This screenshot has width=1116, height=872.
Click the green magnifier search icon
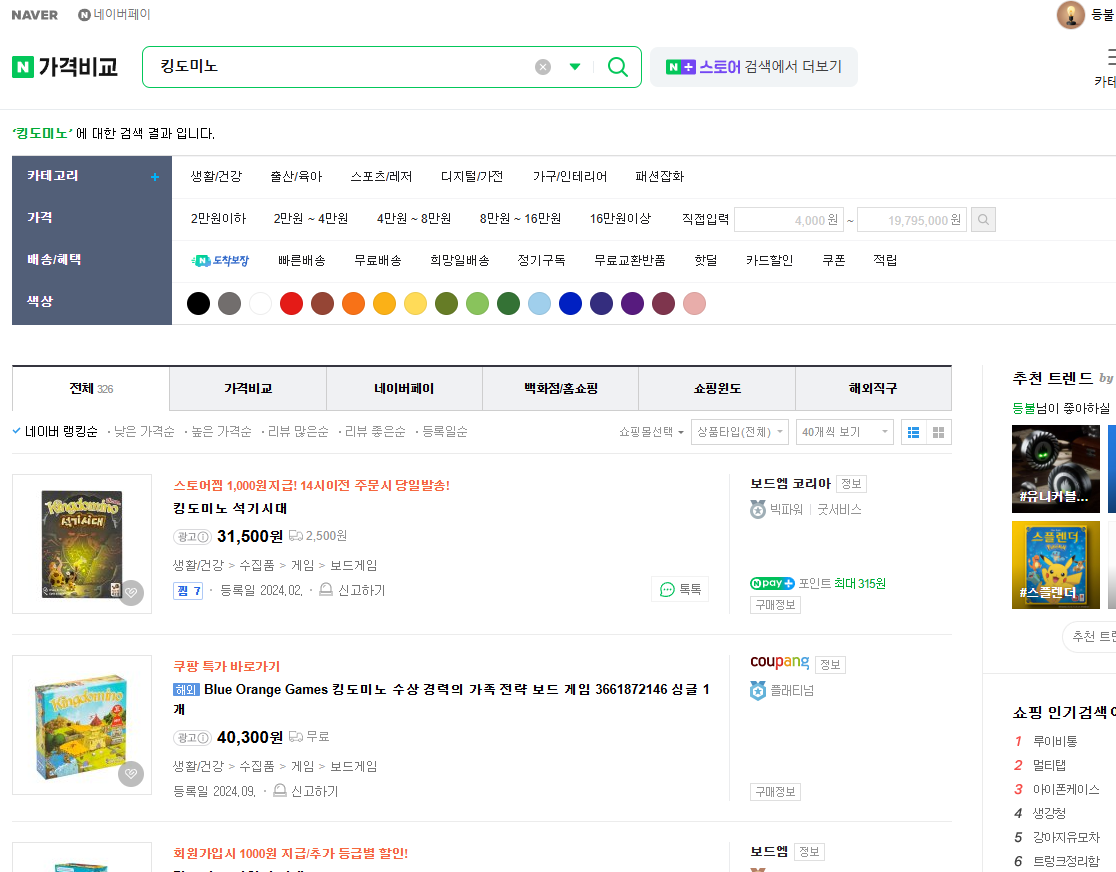(x=618, y=67)
